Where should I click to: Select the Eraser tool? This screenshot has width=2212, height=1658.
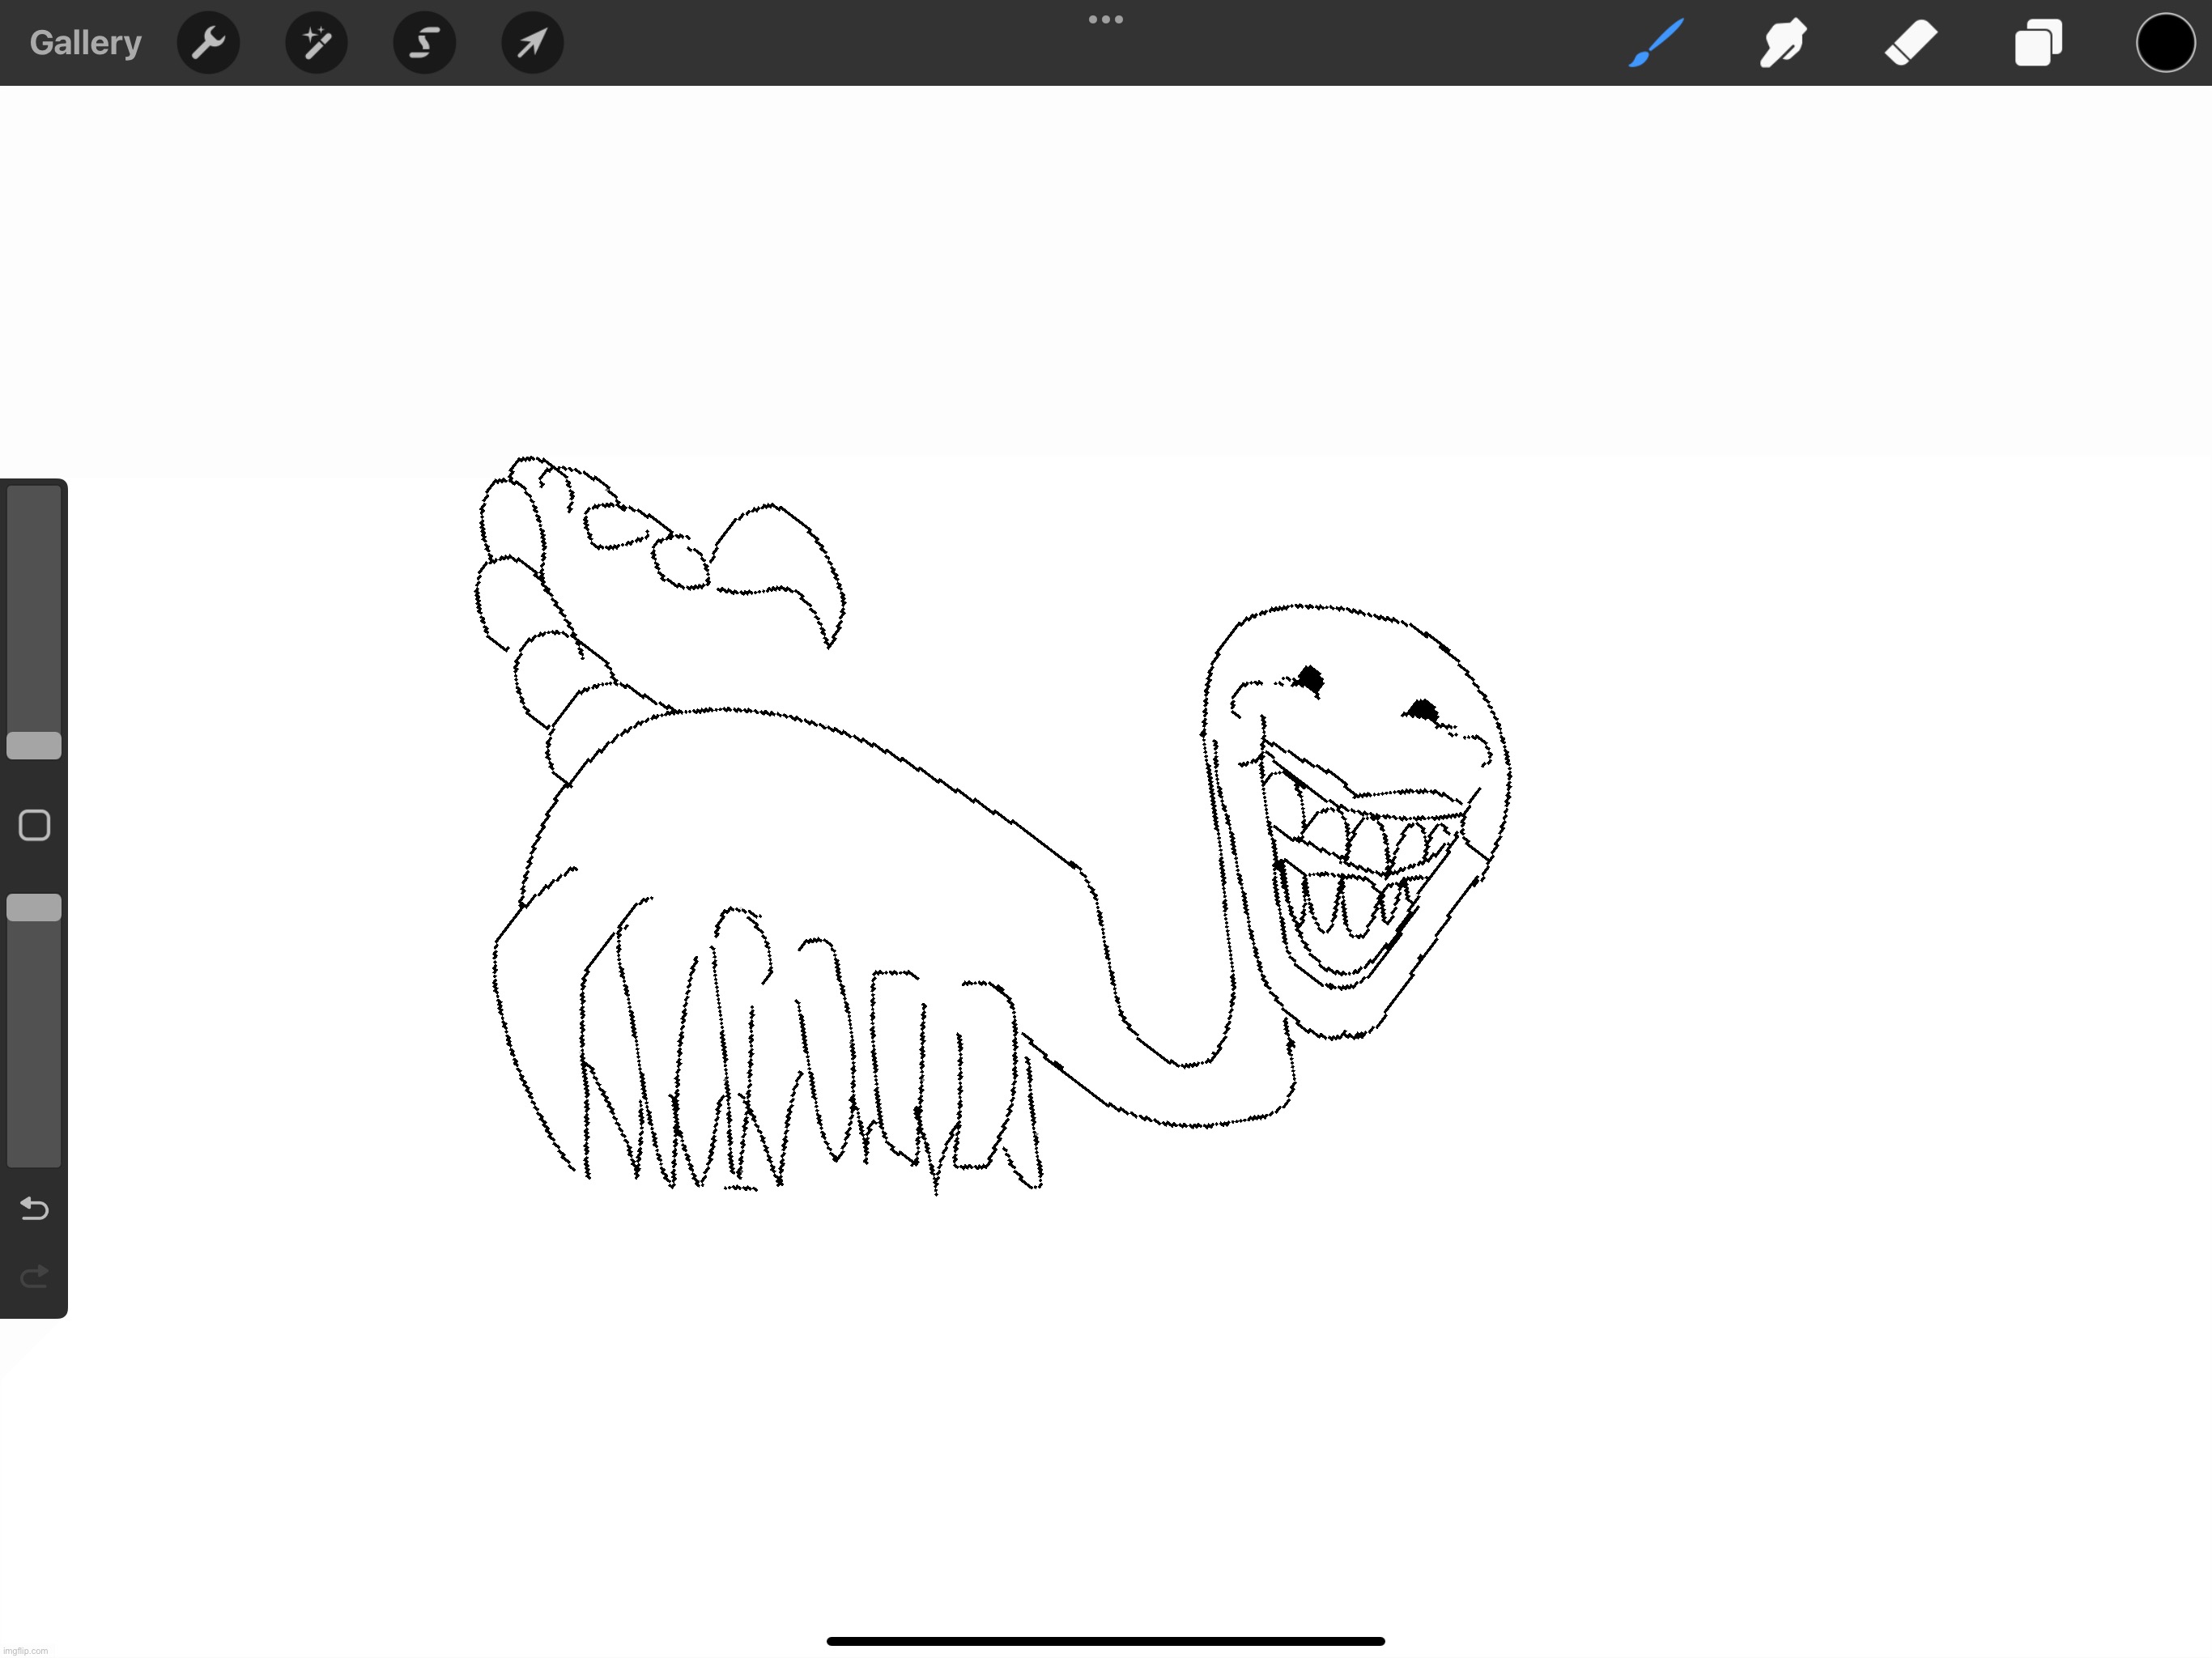tap(1911, 43)
